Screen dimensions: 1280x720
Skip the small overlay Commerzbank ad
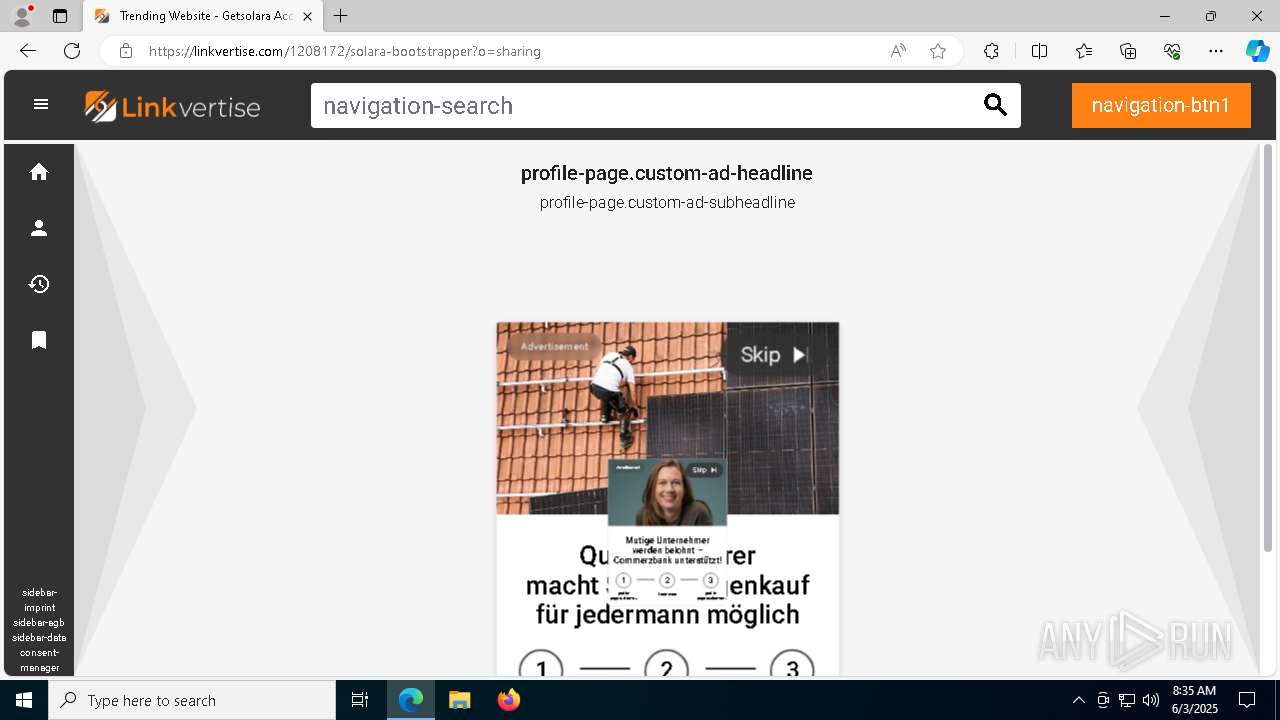coord(705,470)
